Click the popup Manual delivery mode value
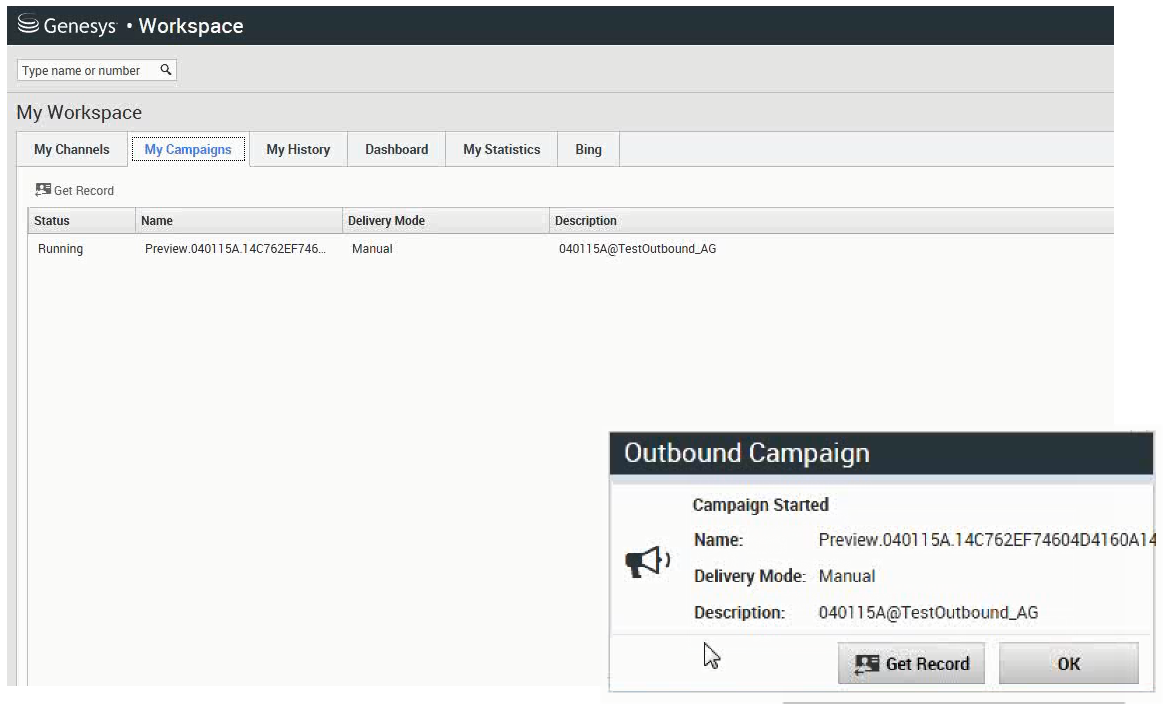Image resolution: width=1170 pixels, height=710 pixels. [847, 576]
